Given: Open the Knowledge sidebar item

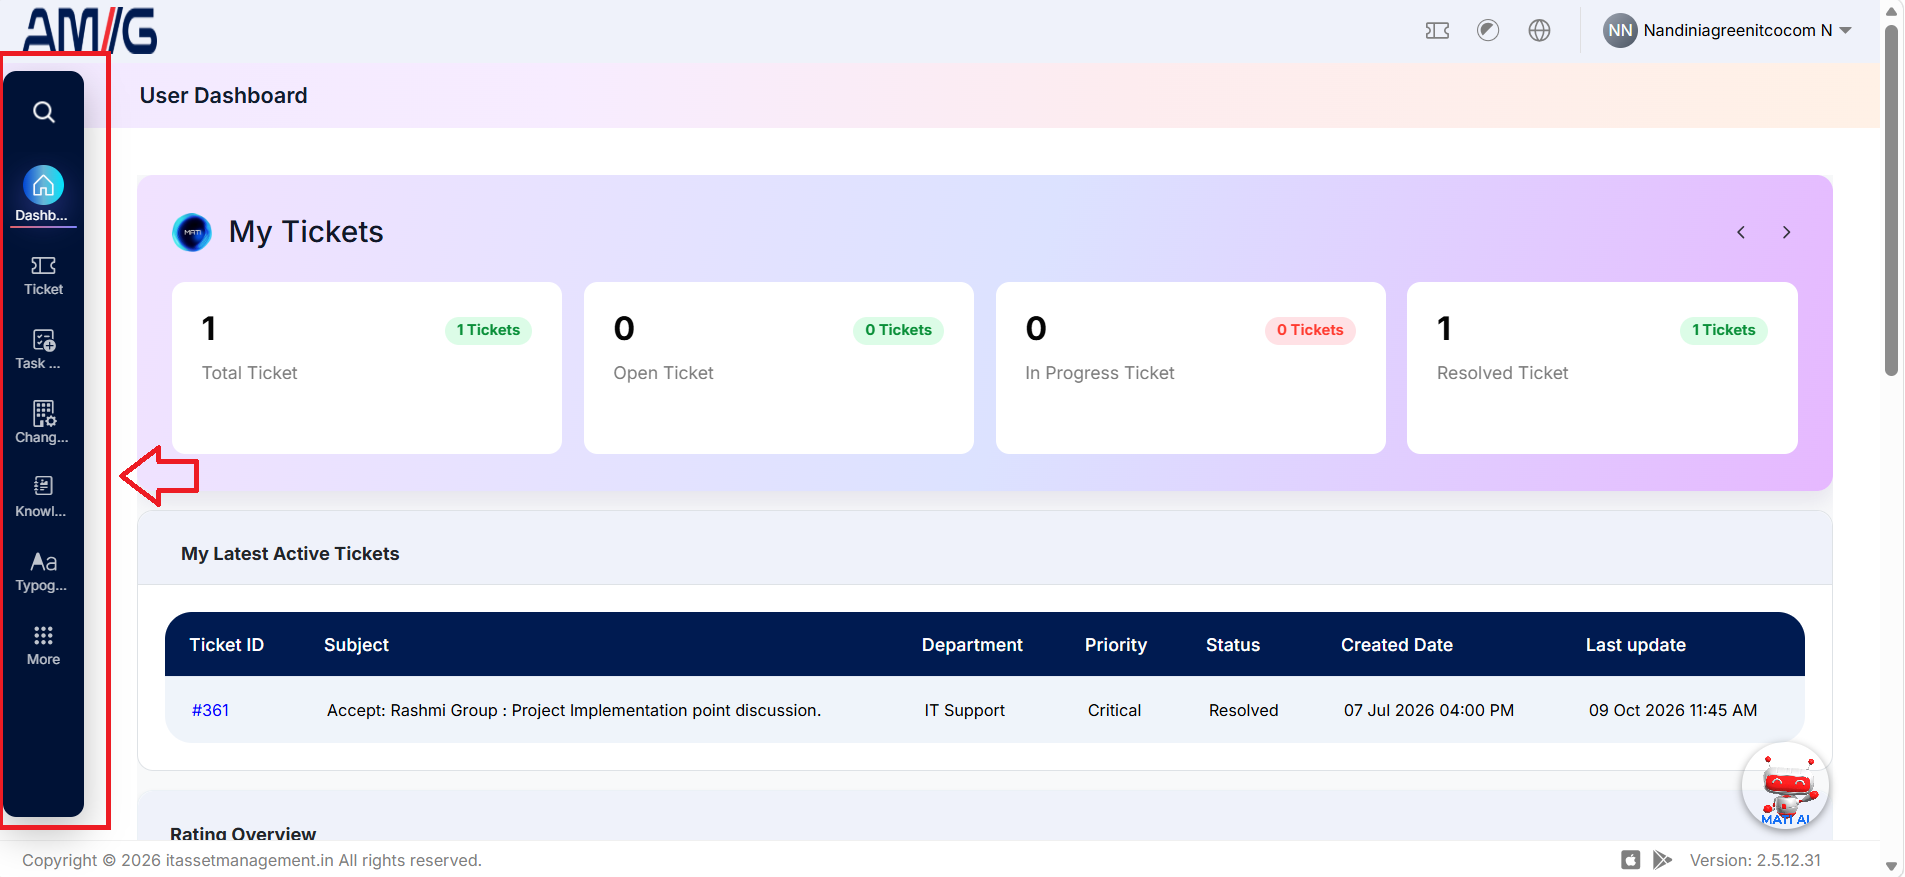Looking at the screenshot, I should click(x=43, y=497).
